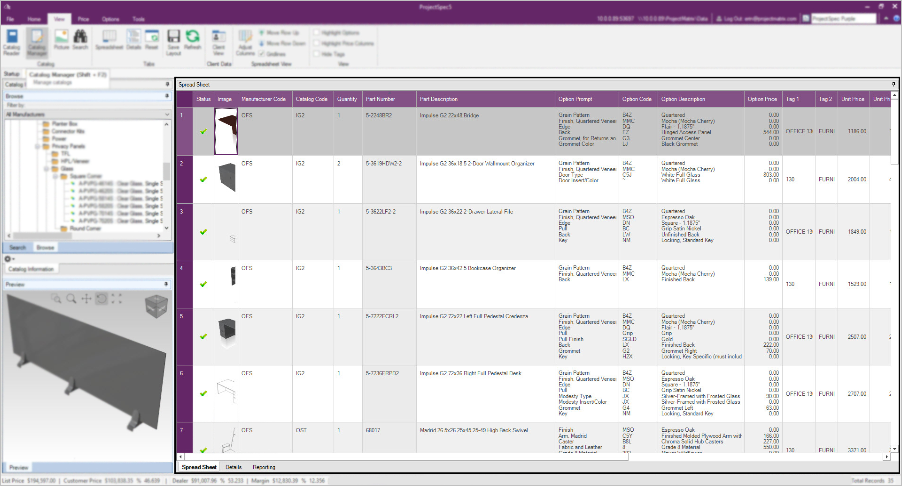Click the Manufacturer Code column header
This screenshot has width=902, height=486.
(x=263, y=99)
